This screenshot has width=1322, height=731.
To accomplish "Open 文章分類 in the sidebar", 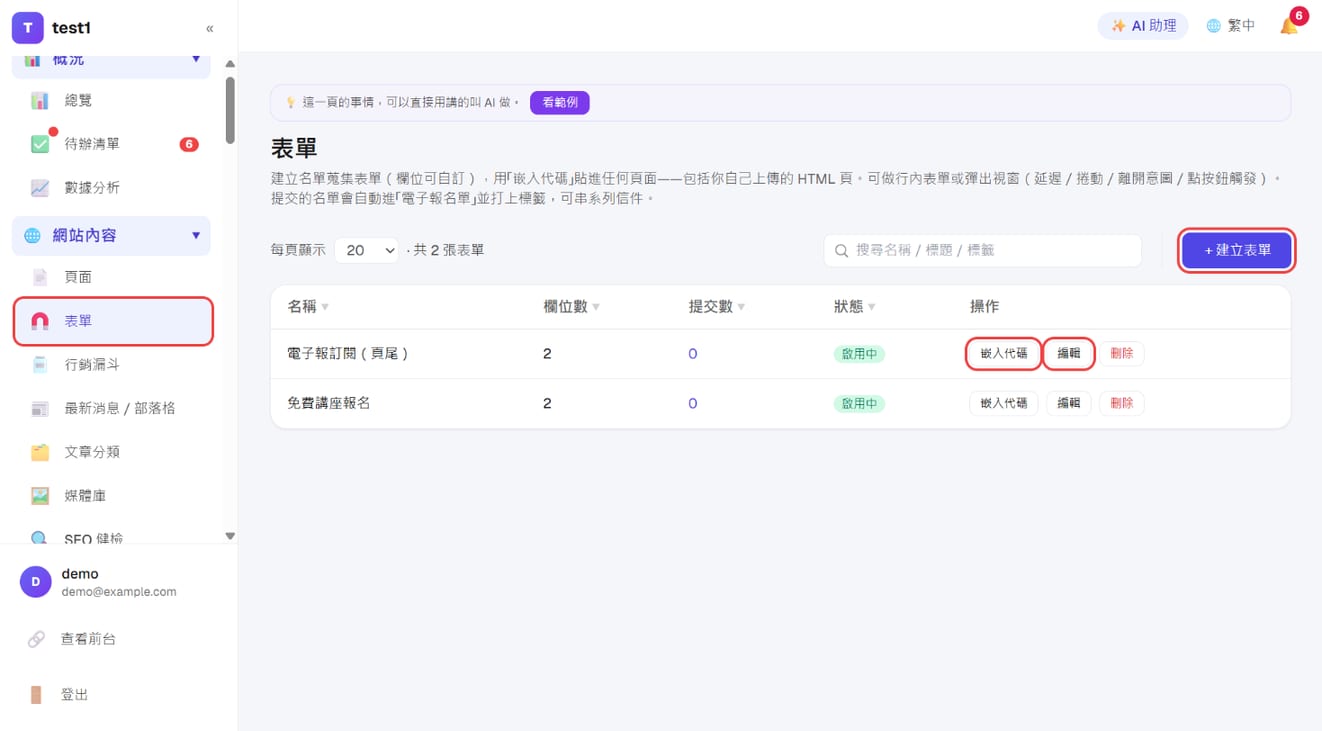I will tap(111, 452).
